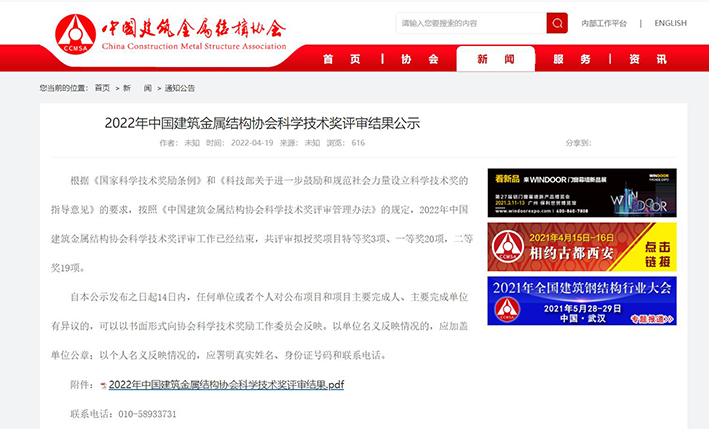Open the 2021年全国建筑钢结构行业大会 banner
This screenshot has height=429, width=709.
[x=582, y=301]
